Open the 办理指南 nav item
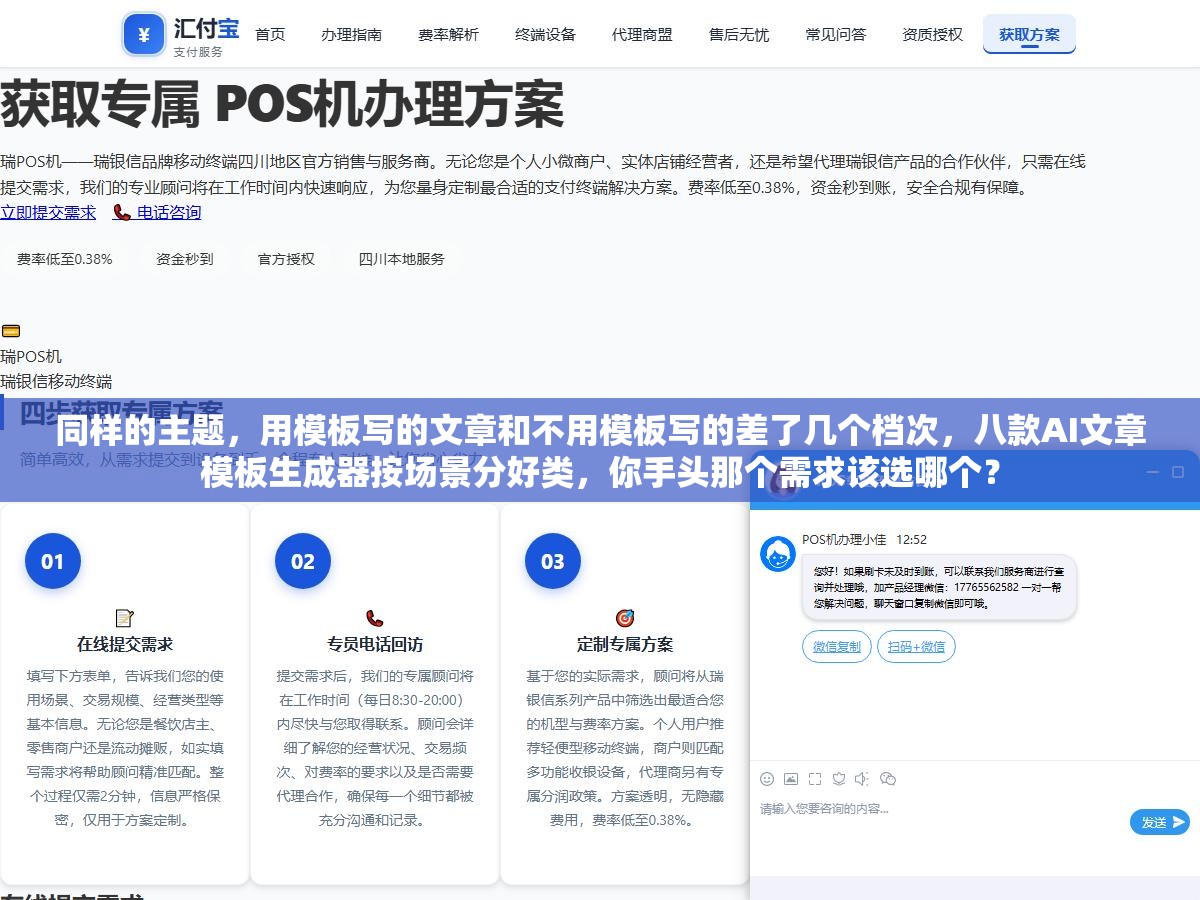This screenshot has height=900, width=1200. (x=351, y=34)
